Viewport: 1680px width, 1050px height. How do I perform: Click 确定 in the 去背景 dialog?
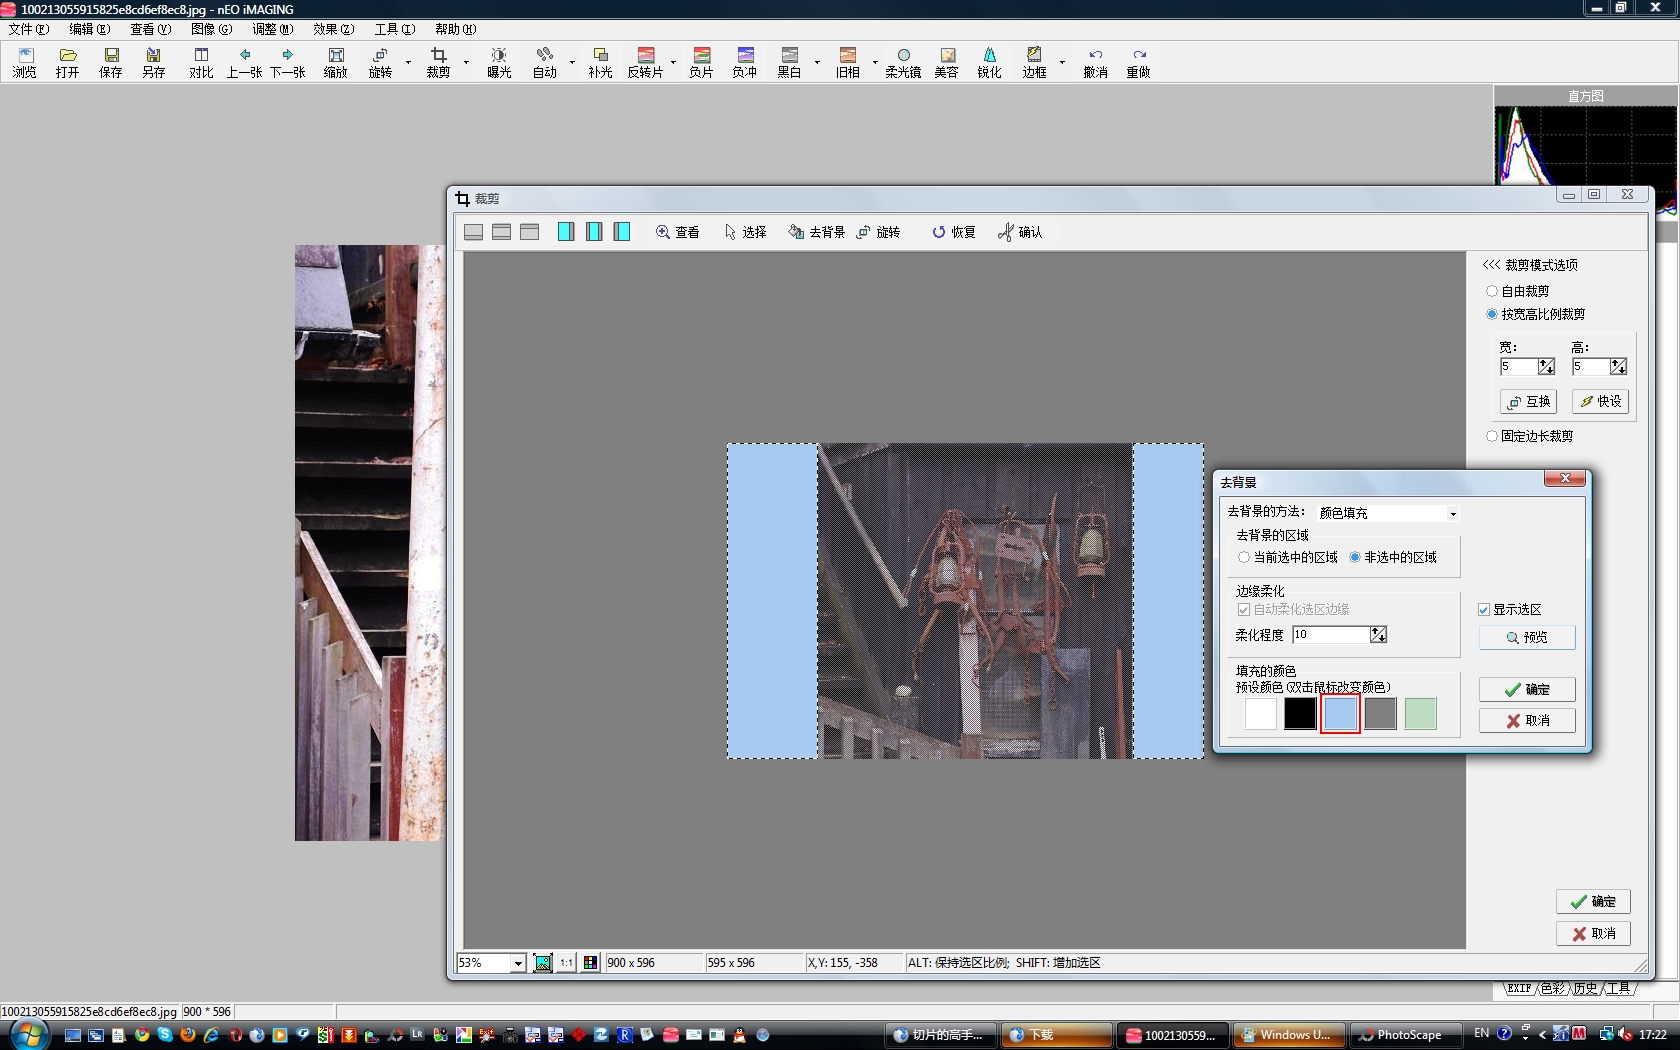point(1527,689)
